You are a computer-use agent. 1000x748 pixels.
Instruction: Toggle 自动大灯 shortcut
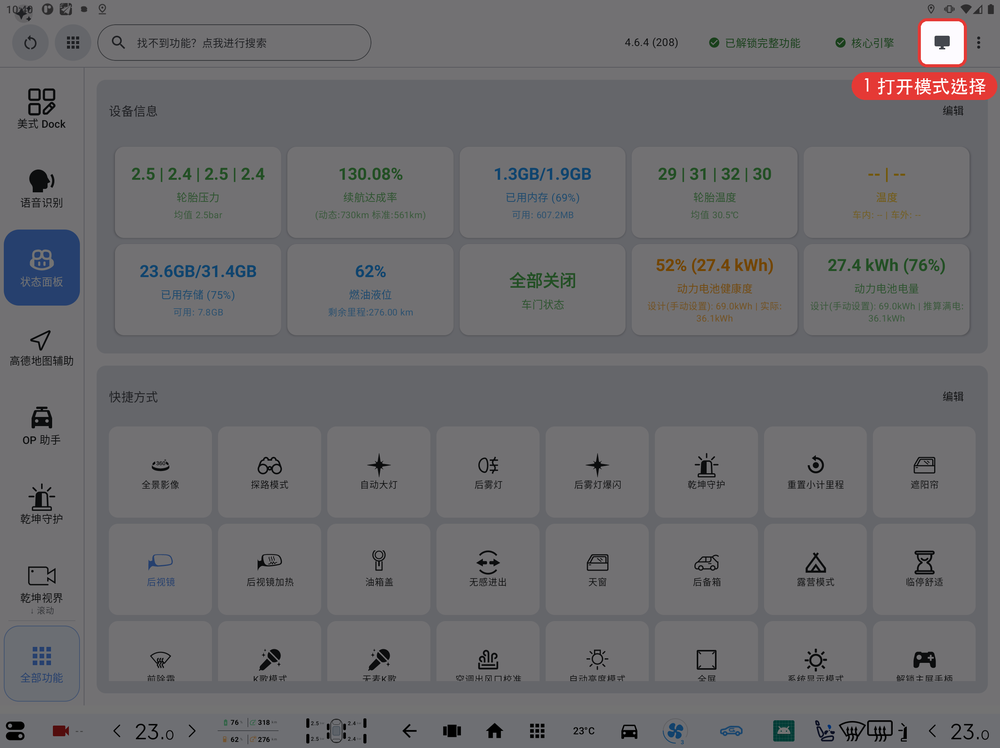point(379,472)
